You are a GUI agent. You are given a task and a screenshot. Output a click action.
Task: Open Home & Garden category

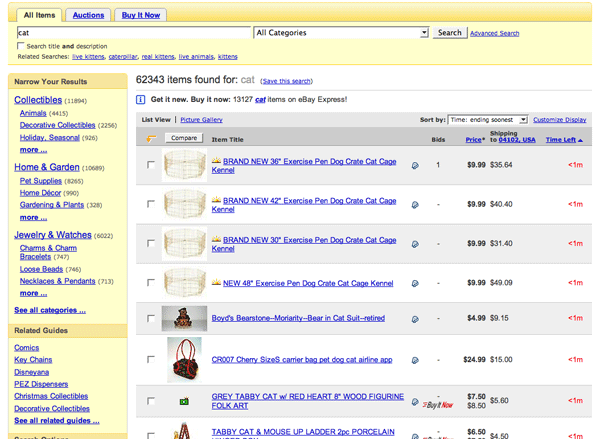coord(47,167)
